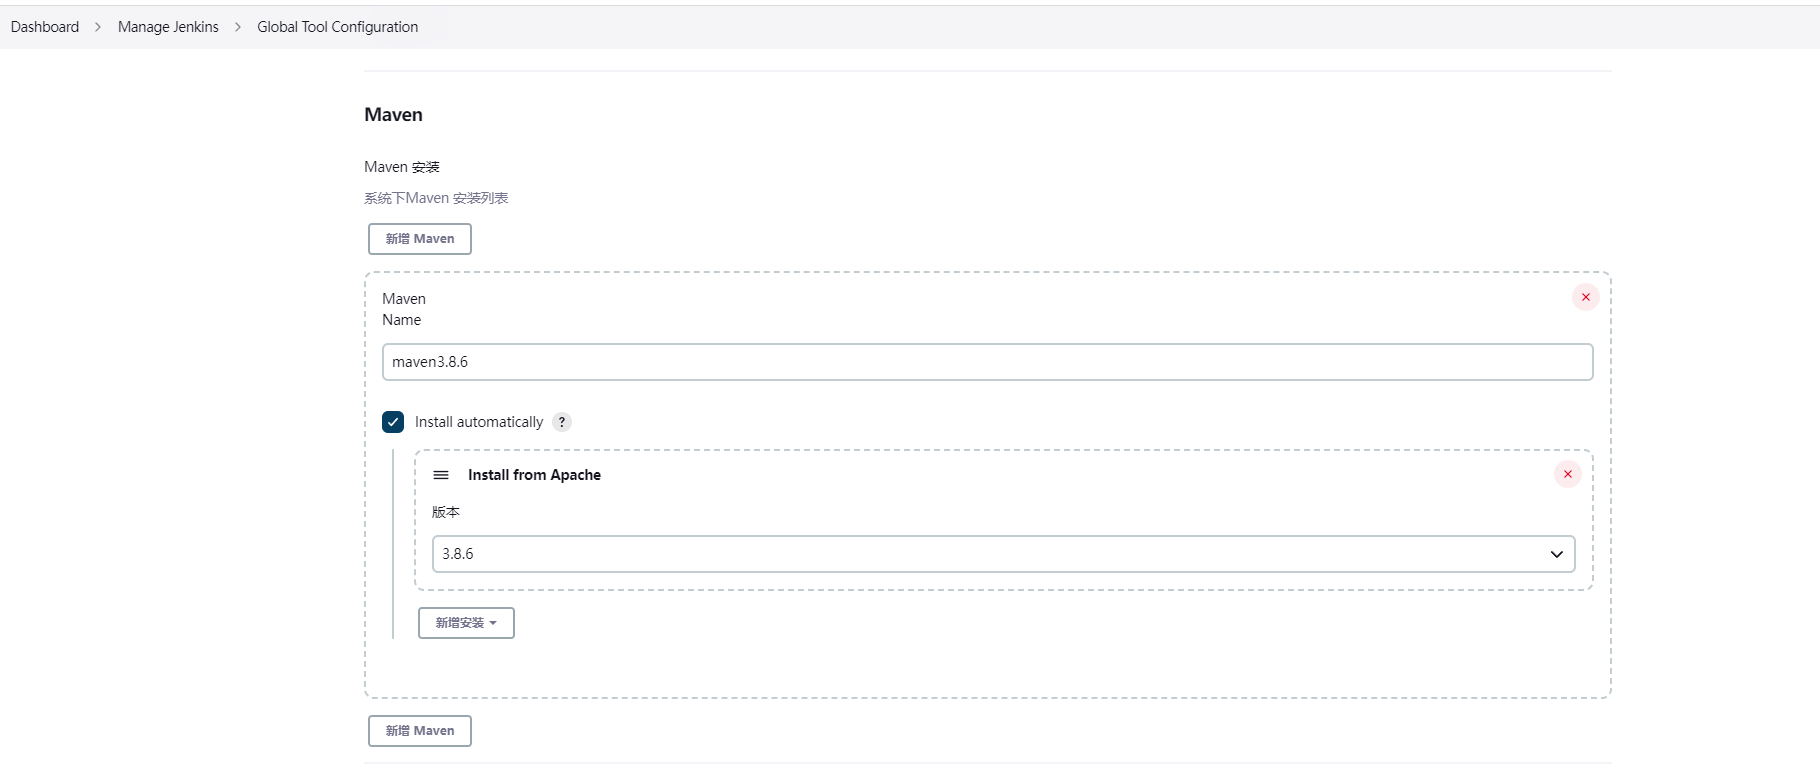Open help for Install automatically
1820x774 pixels.
point(562,422)
